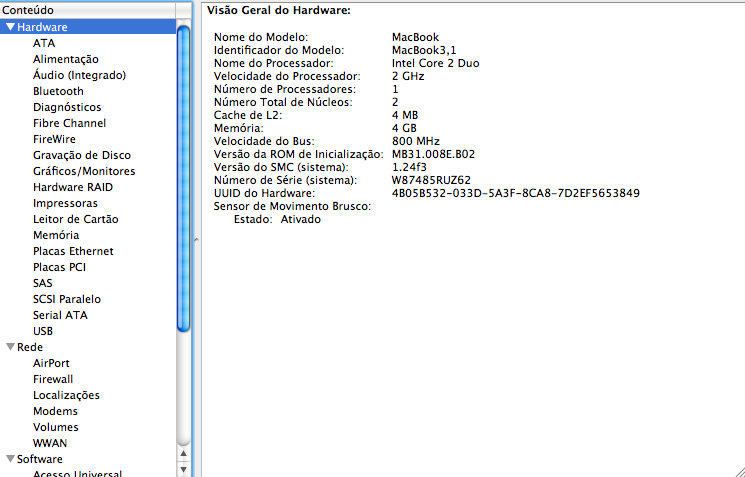Screen dimensions: 745x477
Task: Select Gráficos/Monitores item
Action: [84, 172]
